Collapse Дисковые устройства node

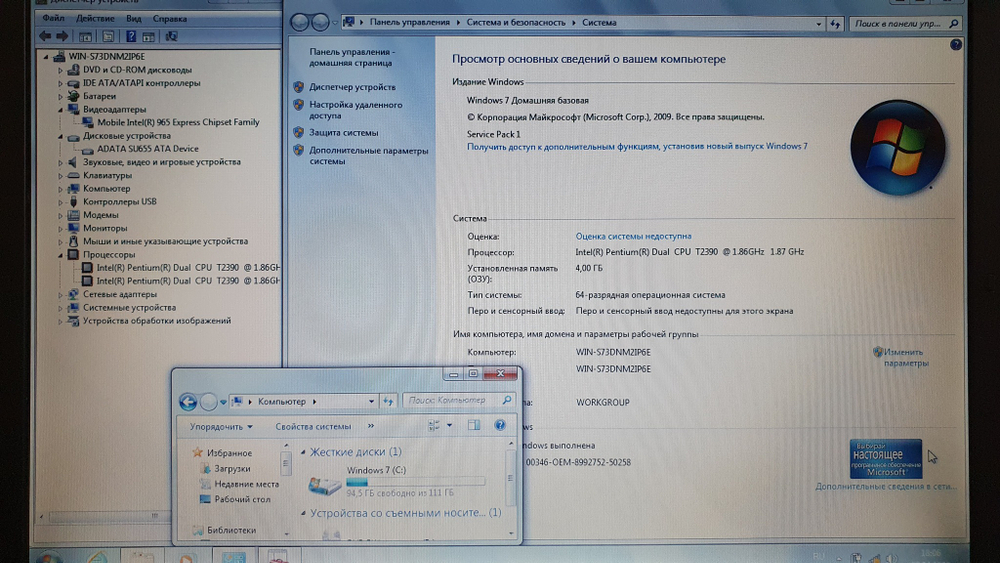(x=61, y=136)
